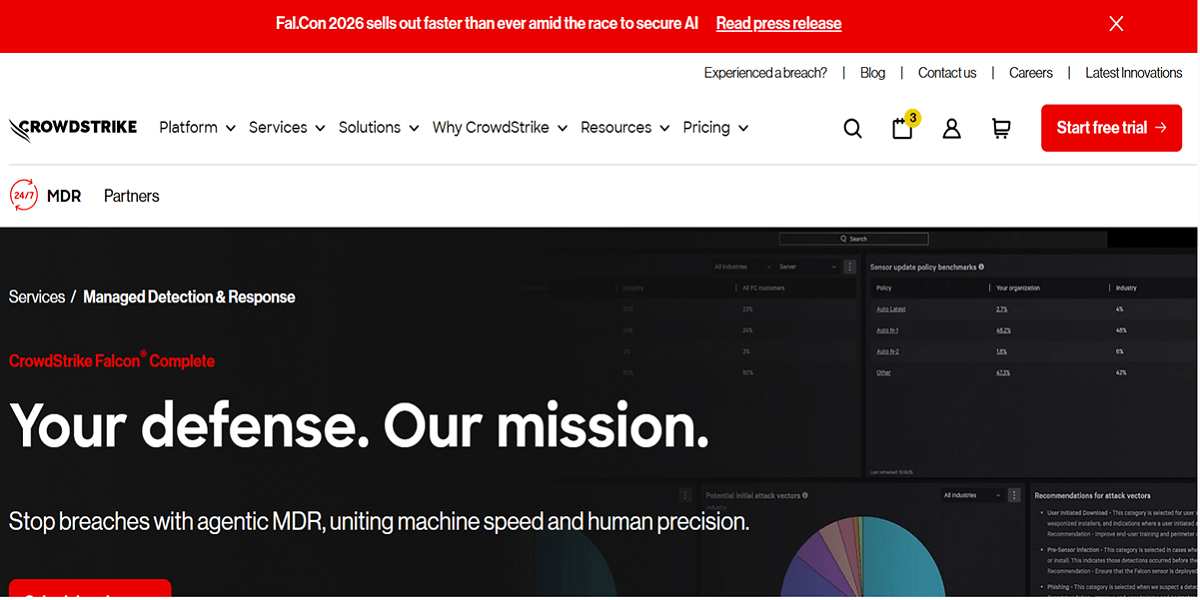The height and width of the screenshot is (600, 1200).
Task: Switch to the Partners tab
Action: (132, 196)
